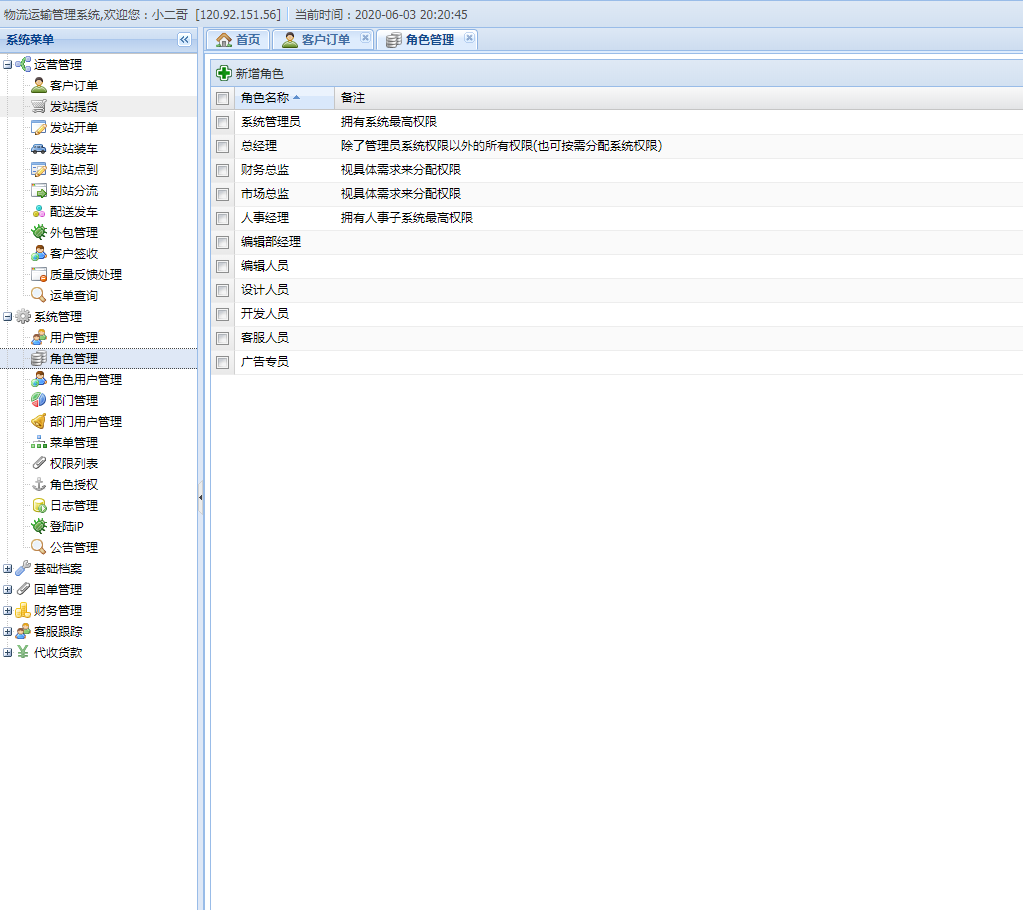Check the 广告专员 row checkbox

(222, 362)
